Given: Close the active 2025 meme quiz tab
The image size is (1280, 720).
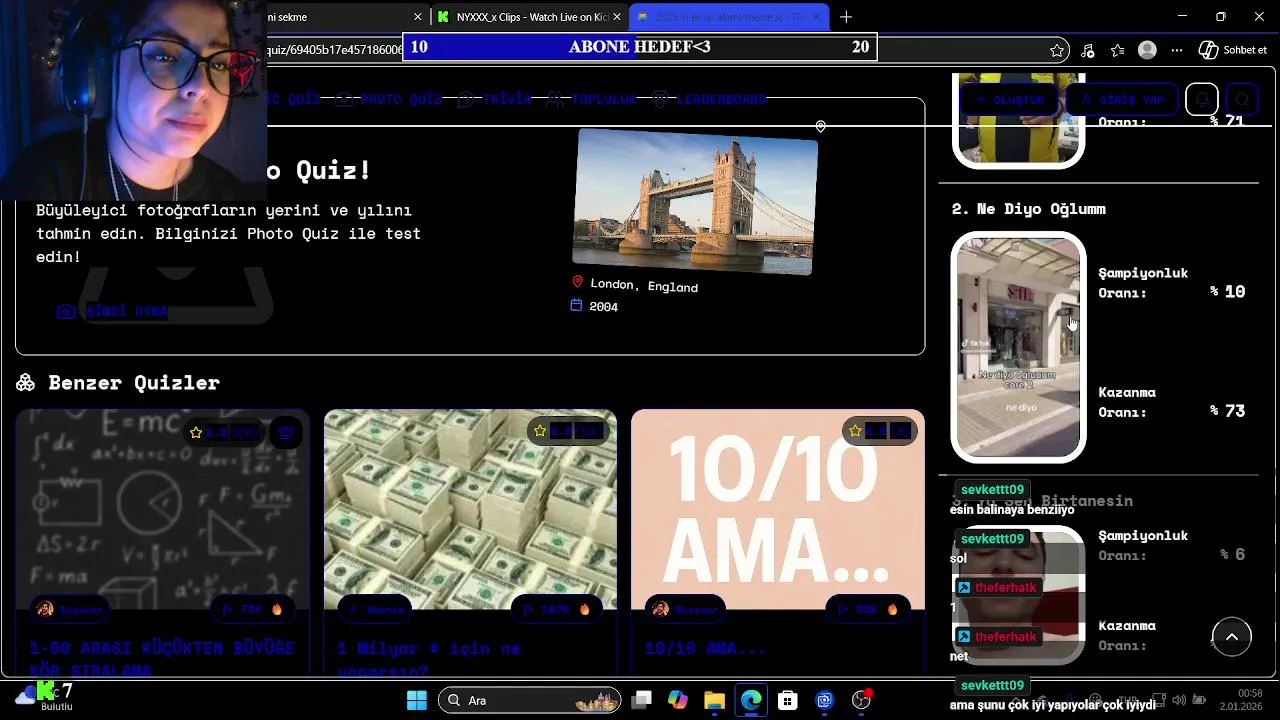Looking at the screenshot, I should point(816,17).
